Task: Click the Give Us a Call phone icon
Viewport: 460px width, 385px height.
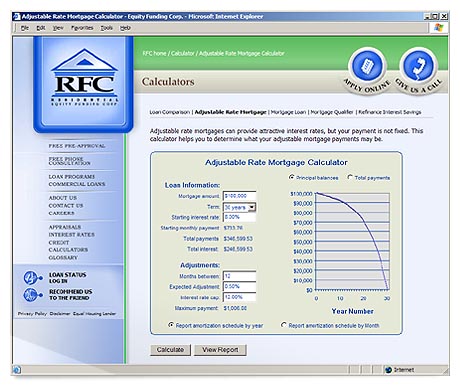Action: (418, 66)
